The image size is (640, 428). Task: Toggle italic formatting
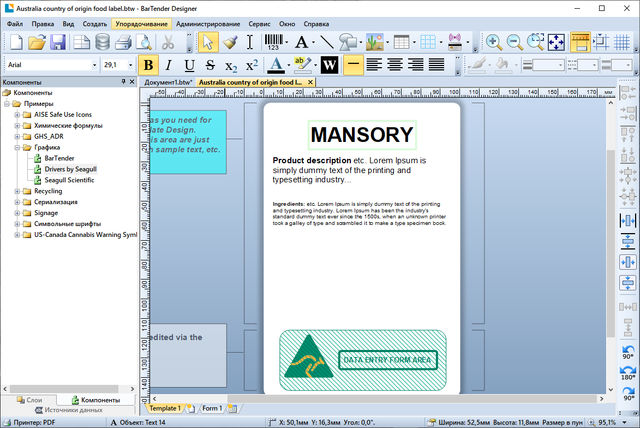(x=168, y=65)
